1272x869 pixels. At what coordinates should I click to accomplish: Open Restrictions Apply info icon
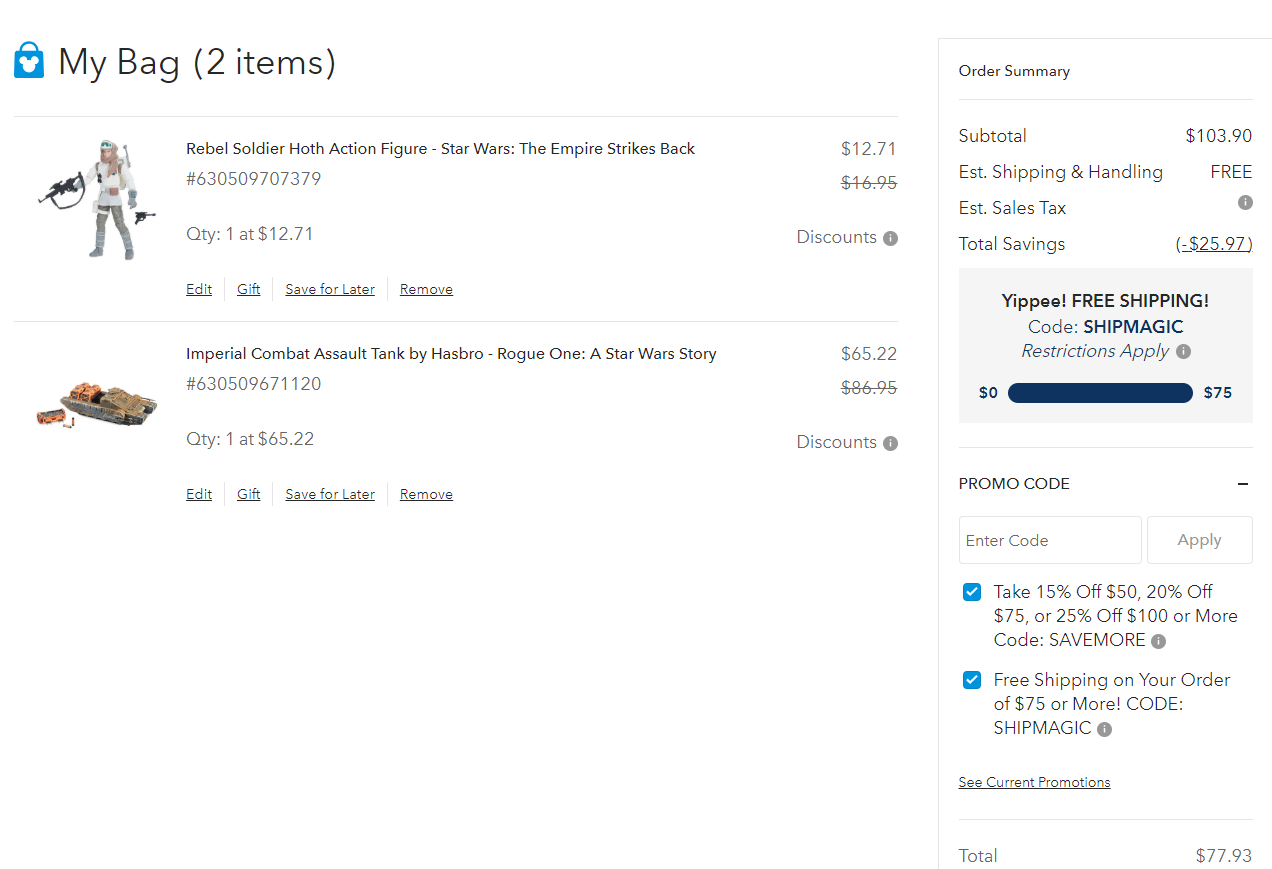(x=1183, y=352)
